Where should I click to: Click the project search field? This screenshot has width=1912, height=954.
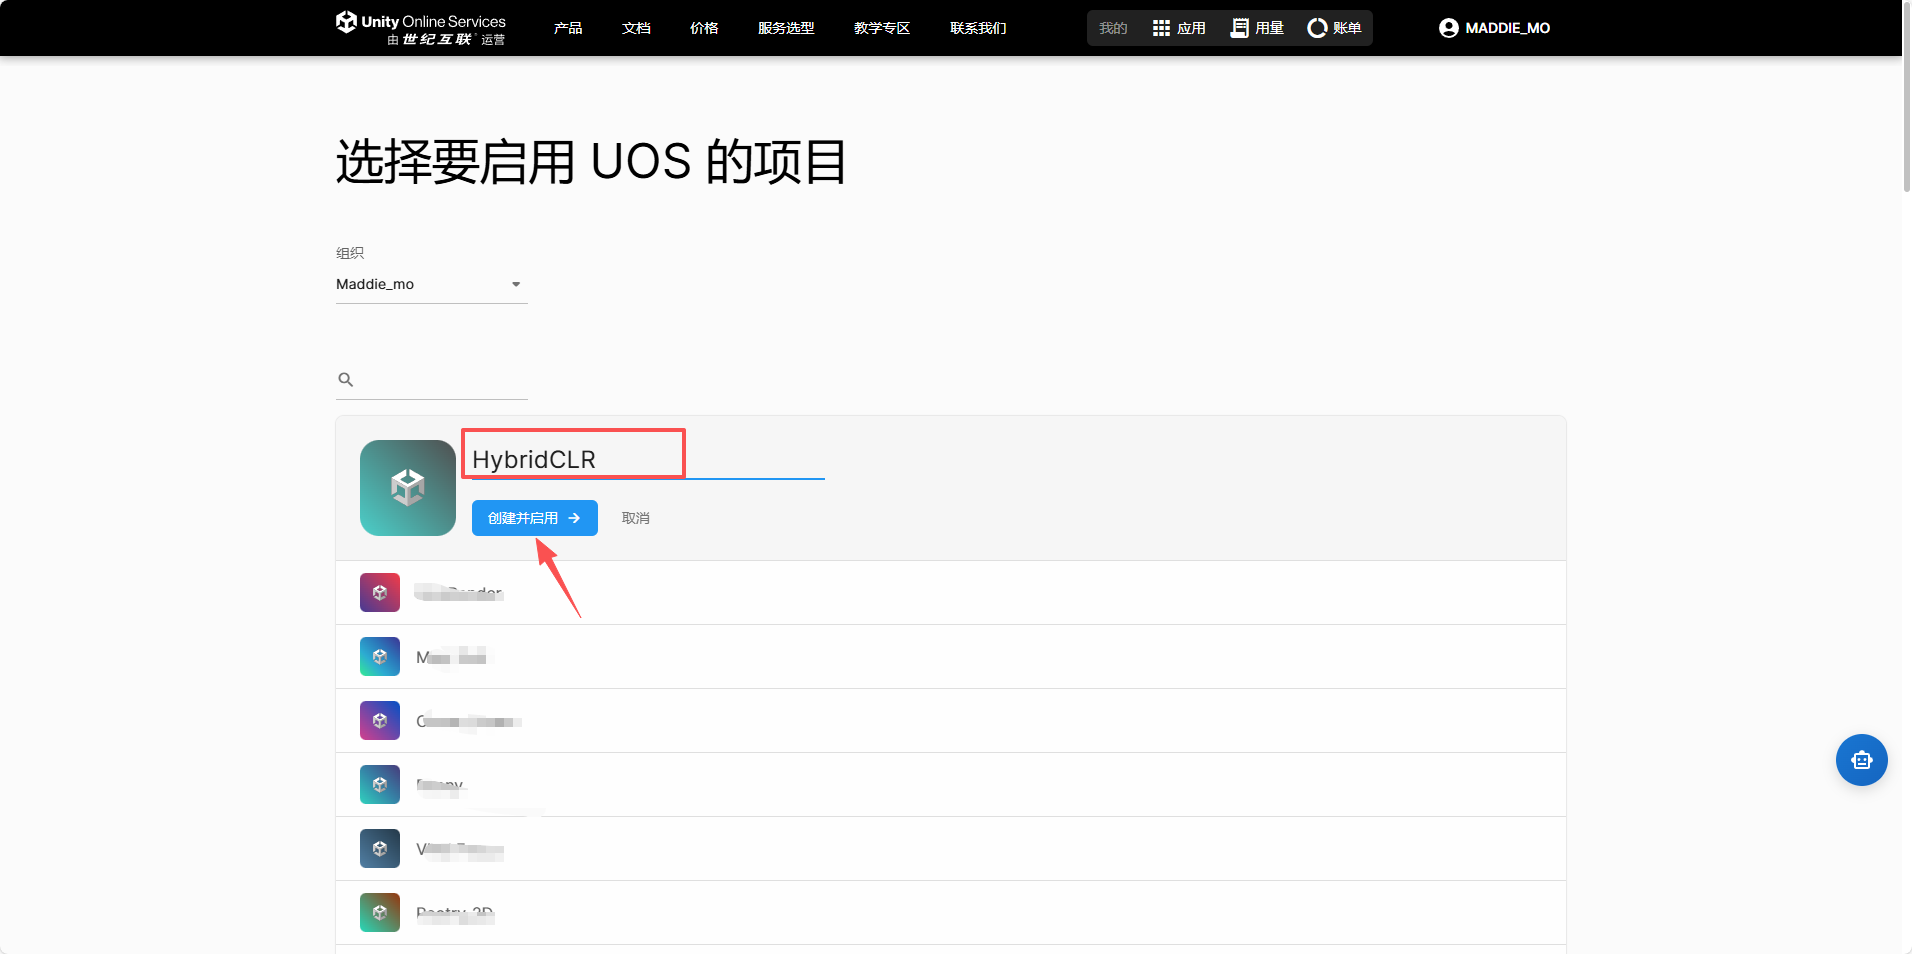pyautogui.click(x=431, y=380)
